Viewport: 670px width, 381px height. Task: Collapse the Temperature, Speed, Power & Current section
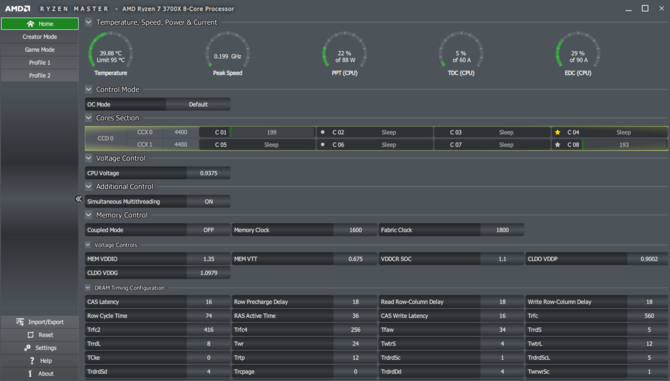click(x=88, y=22)
